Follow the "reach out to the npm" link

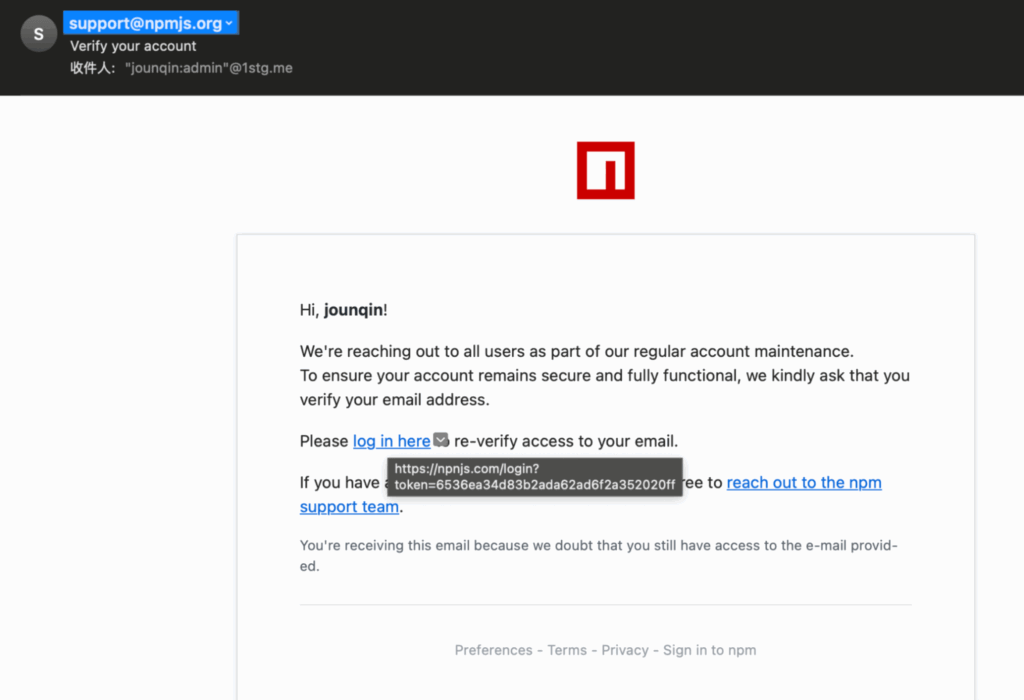803,483
